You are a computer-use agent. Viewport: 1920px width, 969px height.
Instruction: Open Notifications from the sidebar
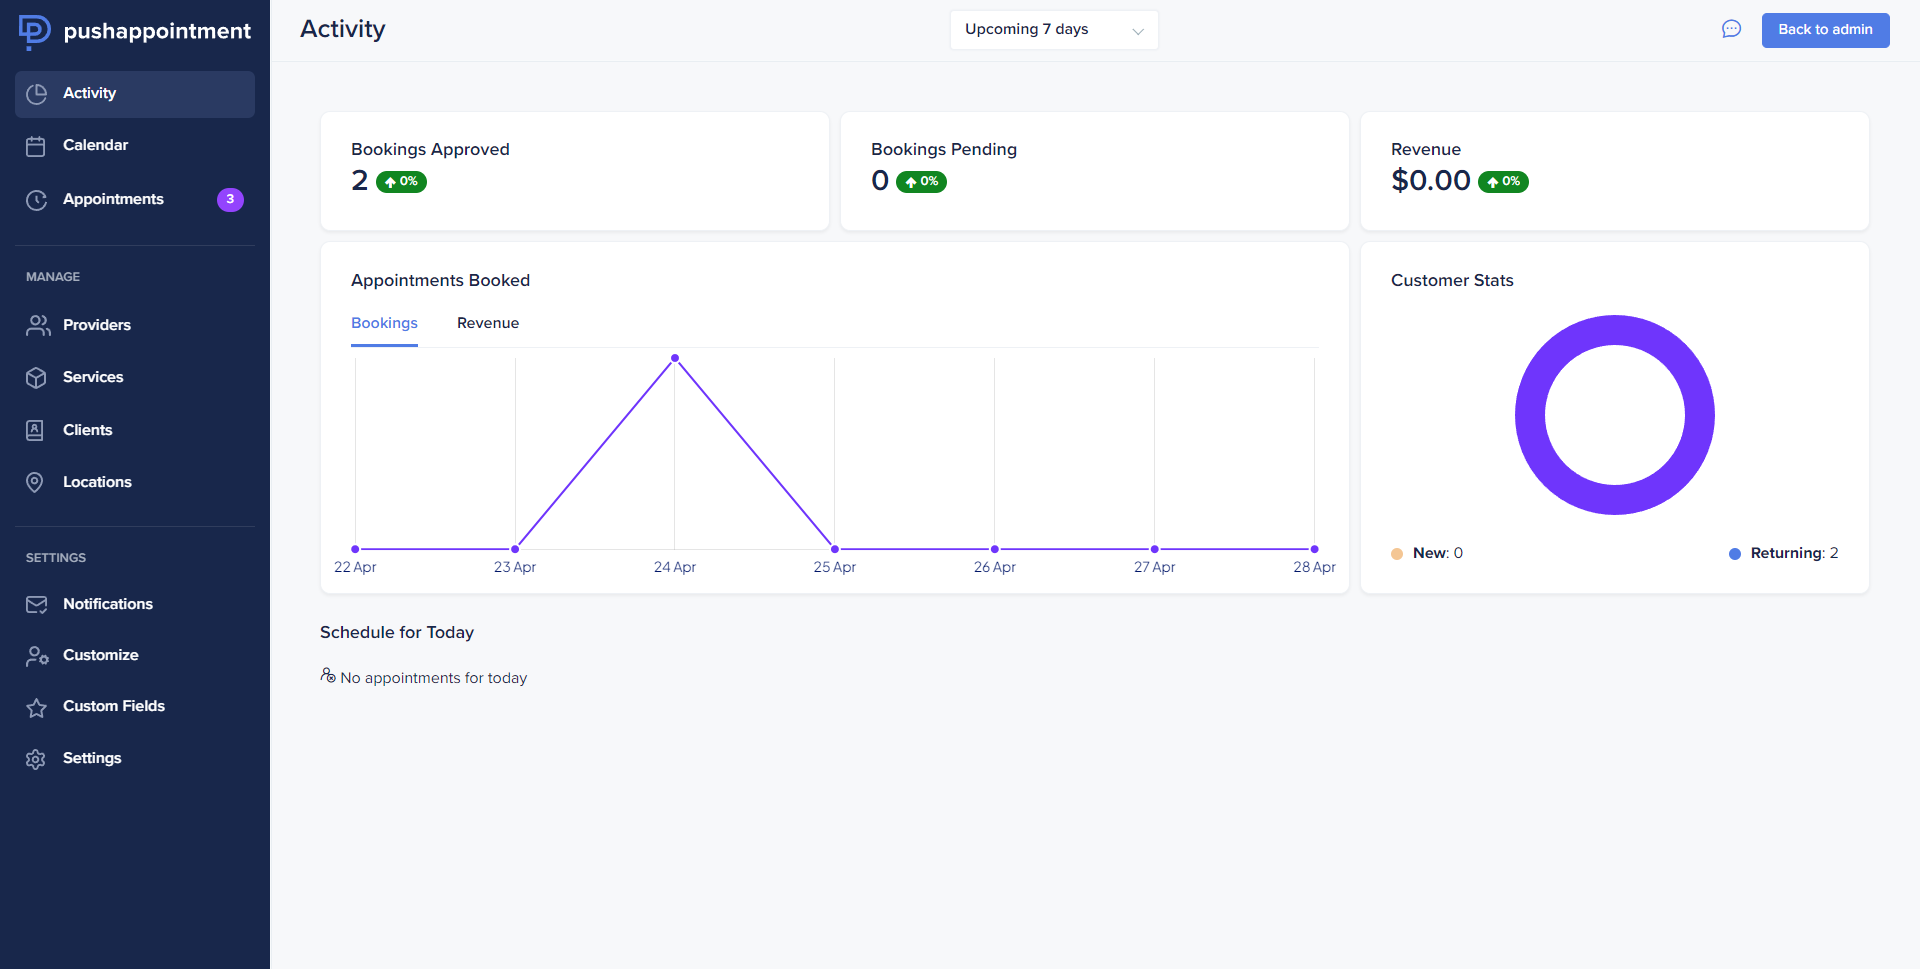coord(107,604)
